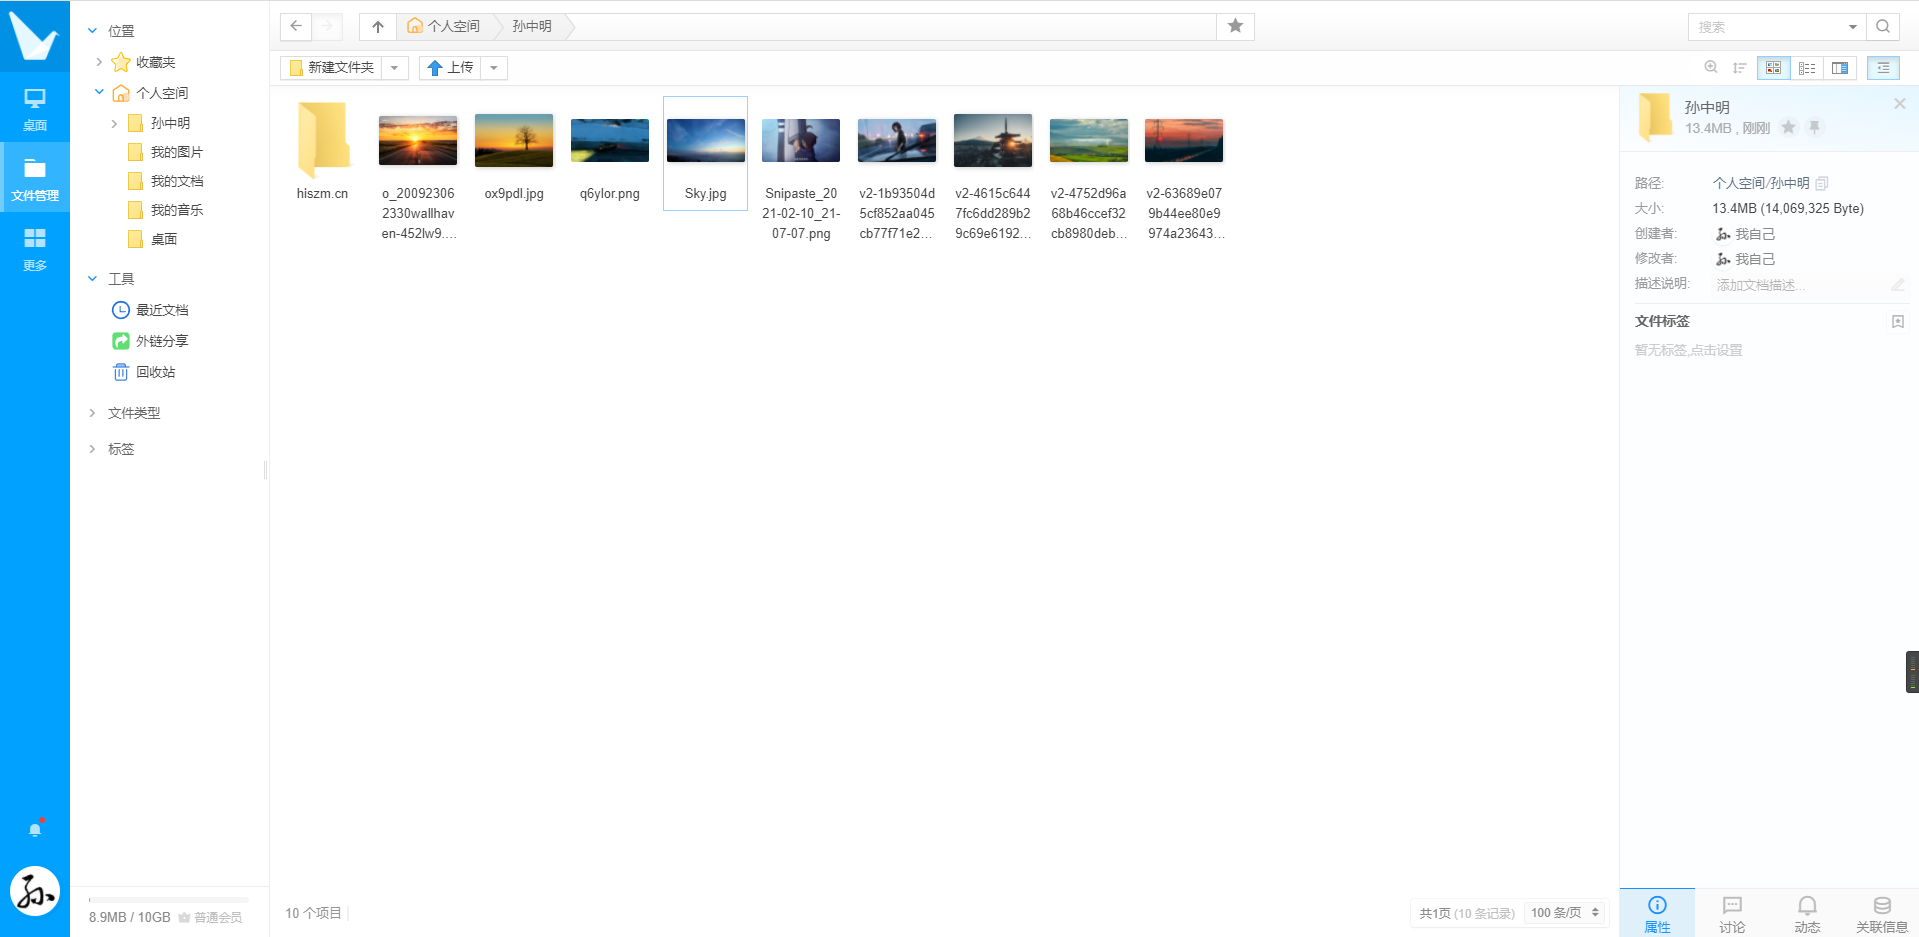Image resolution: width=1919 pixels, height=937 pixels.
Task: Switch to the 动态 activity tab
Action: click(x=1807, y=913)
